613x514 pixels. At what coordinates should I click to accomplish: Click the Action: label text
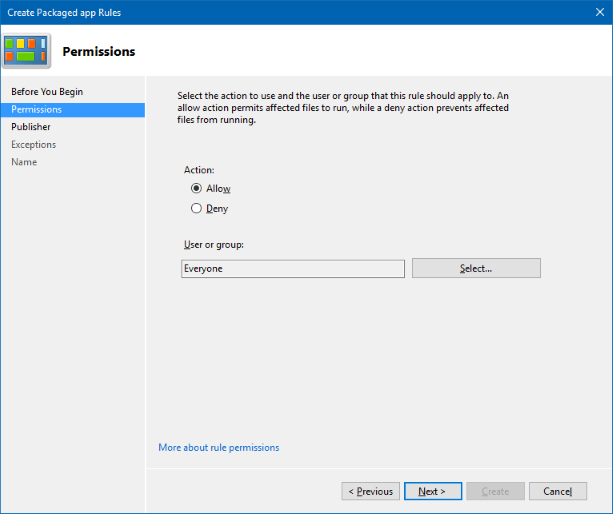199,170
